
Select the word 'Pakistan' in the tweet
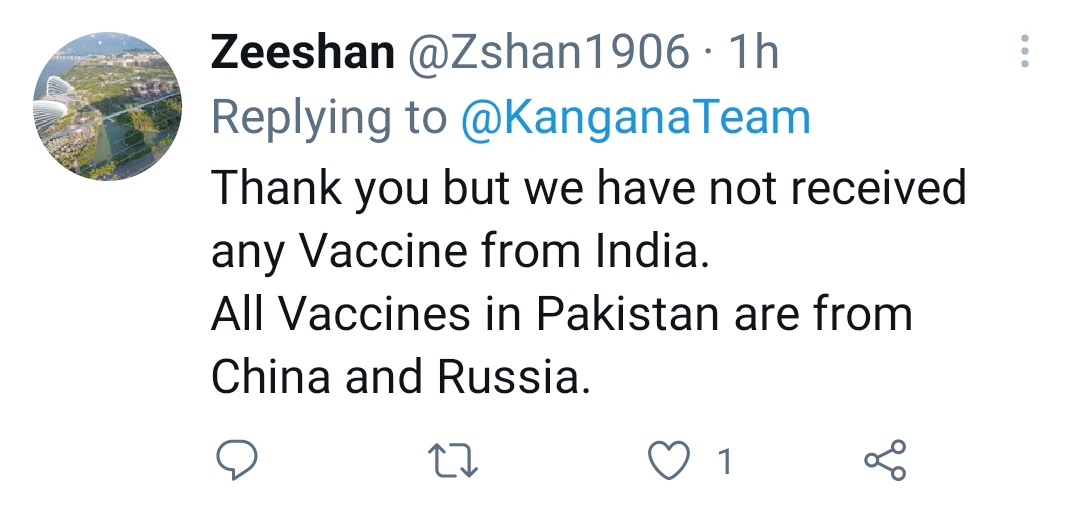click(x=628, y=314)
